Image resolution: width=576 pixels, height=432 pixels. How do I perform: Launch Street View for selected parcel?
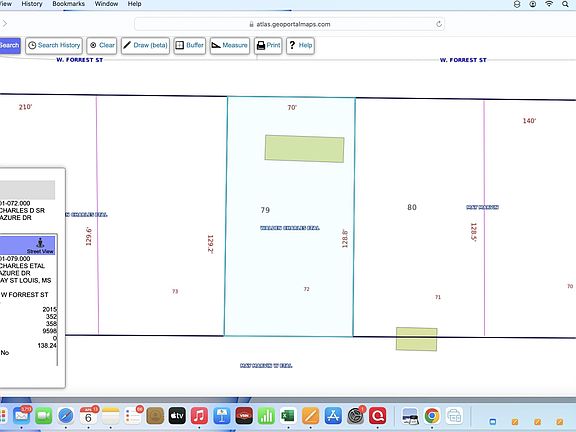tap(28, 245)
